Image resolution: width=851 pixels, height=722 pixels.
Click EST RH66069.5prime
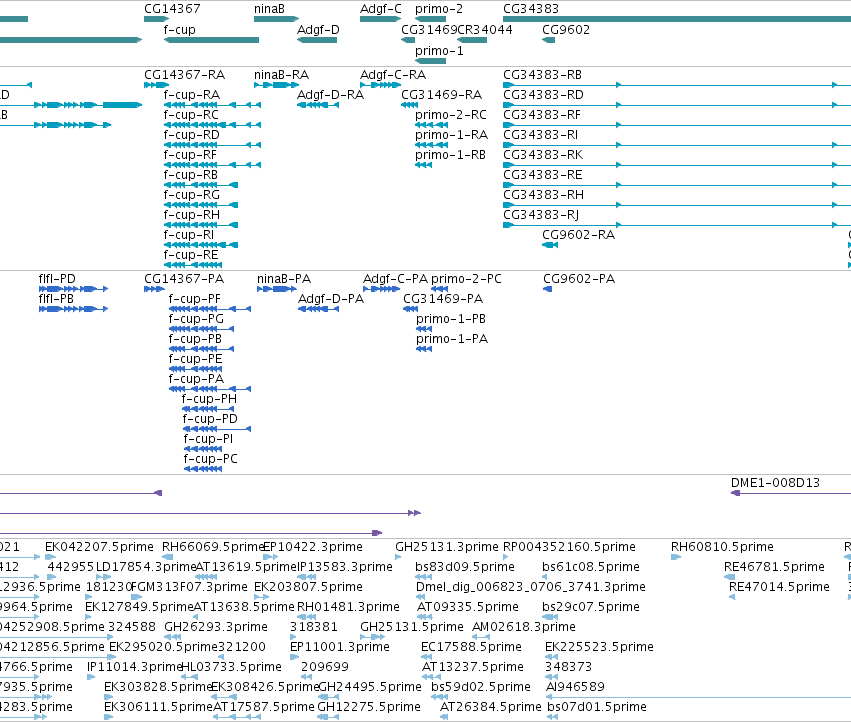[213, 547]
